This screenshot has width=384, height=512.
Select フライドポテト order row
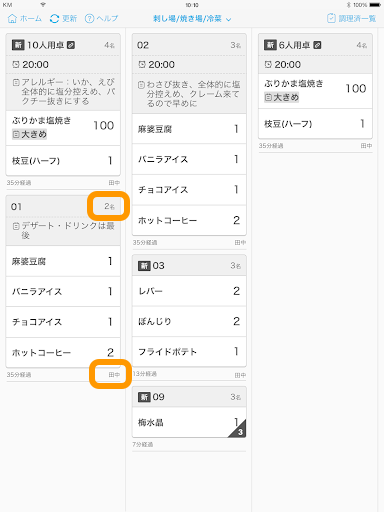point(189,352)
